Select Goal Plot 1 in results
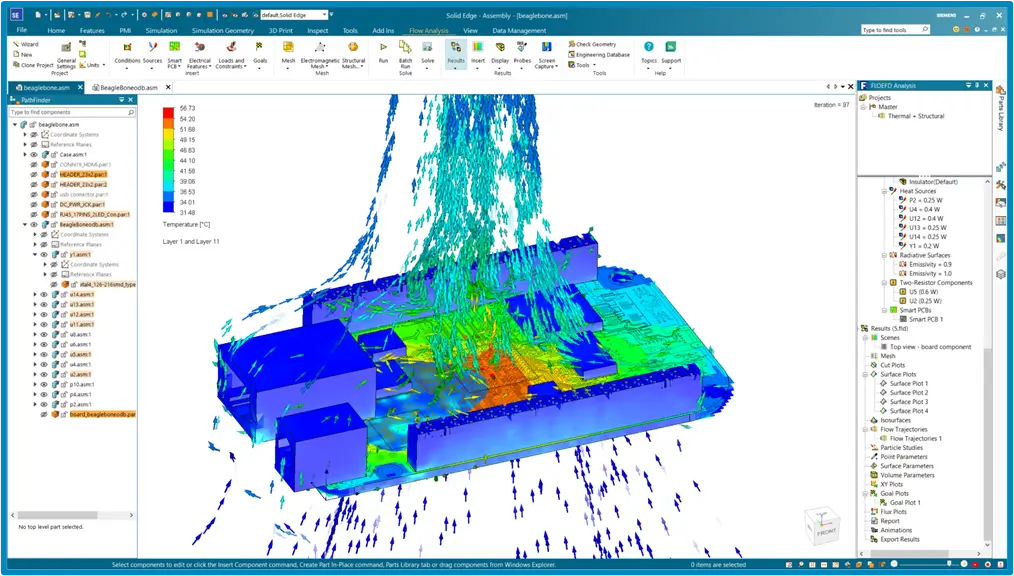The height and width of the screenshot is (576, 1014). click(907, 503)
